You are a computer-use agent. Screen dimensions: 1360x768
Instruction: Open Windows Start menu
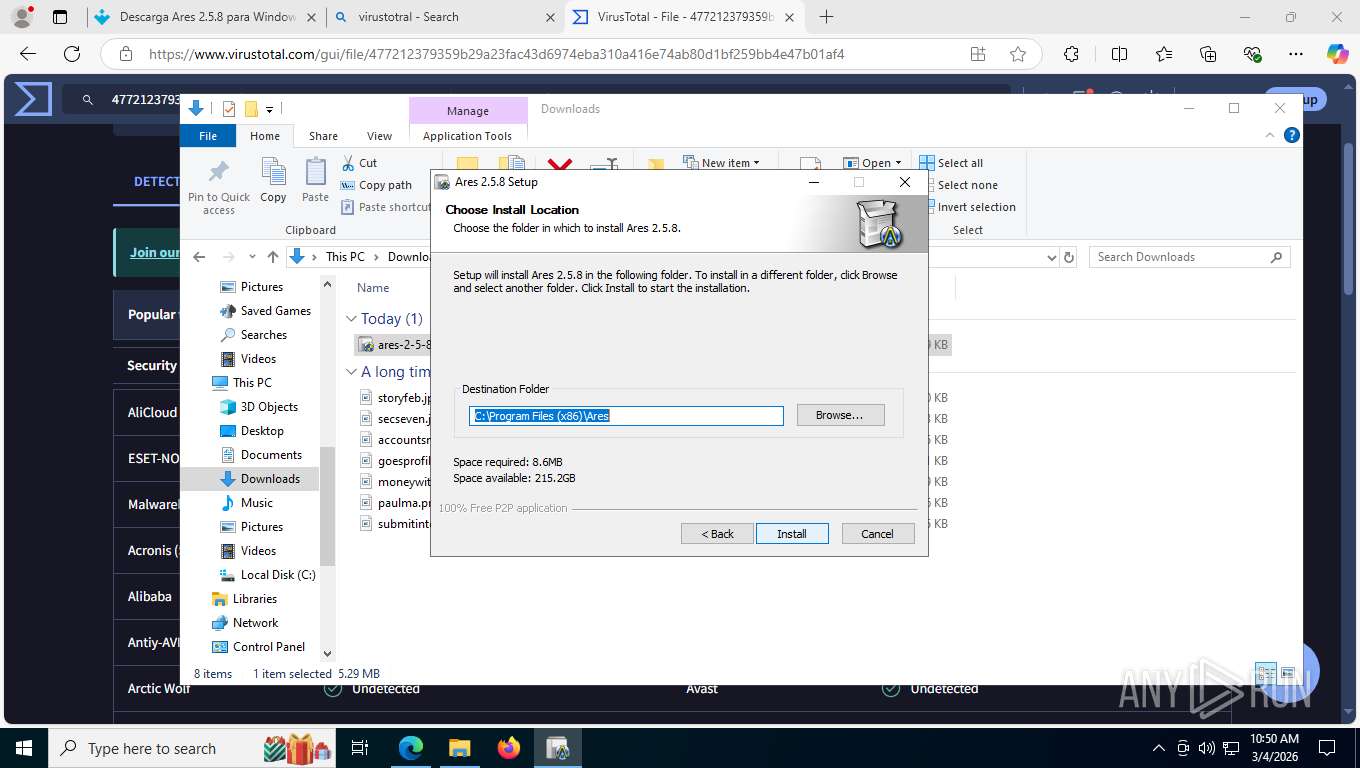point(24,748)
